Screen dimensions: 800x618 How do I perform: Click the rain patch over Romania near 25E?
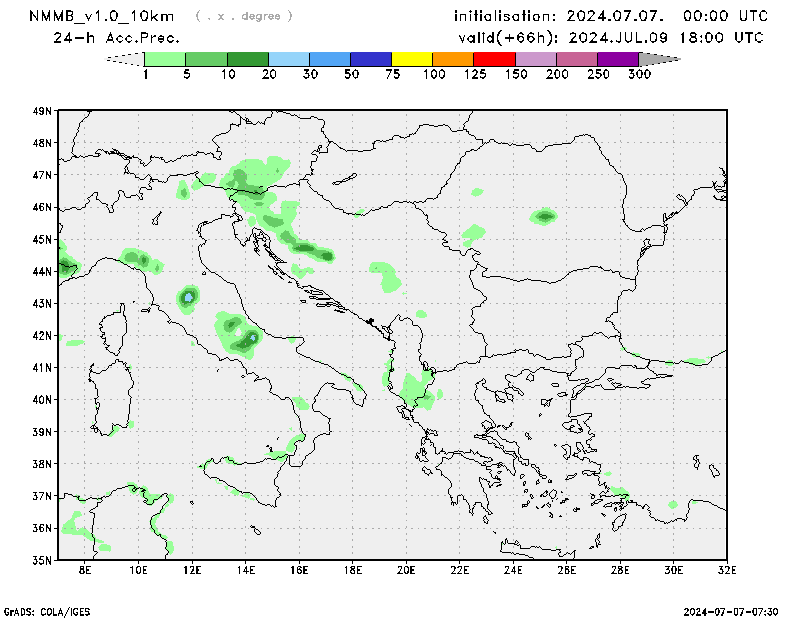[x=544, y=216]
